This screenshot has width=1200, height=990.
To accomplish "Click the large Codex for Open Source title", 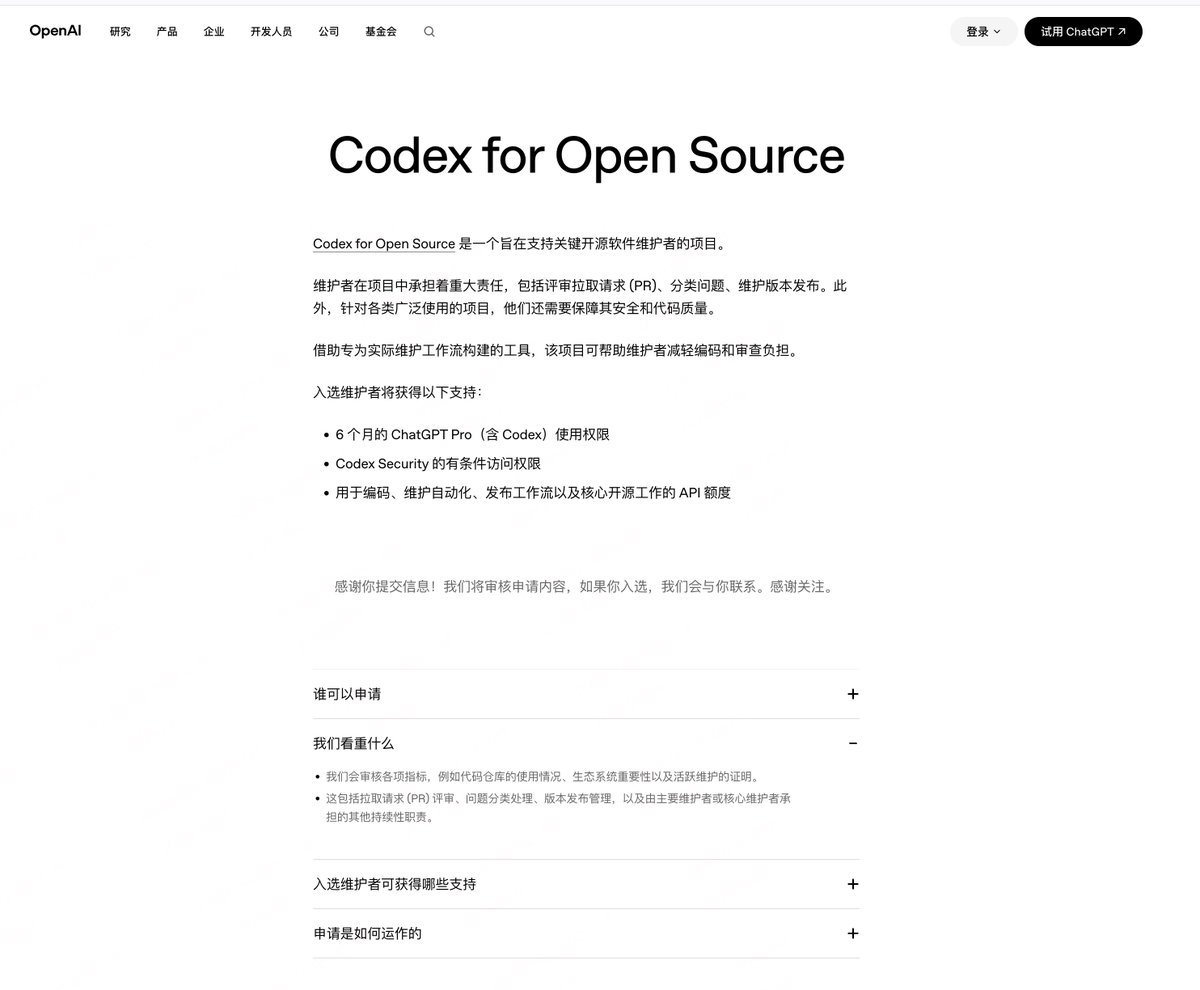I will 586,155.
